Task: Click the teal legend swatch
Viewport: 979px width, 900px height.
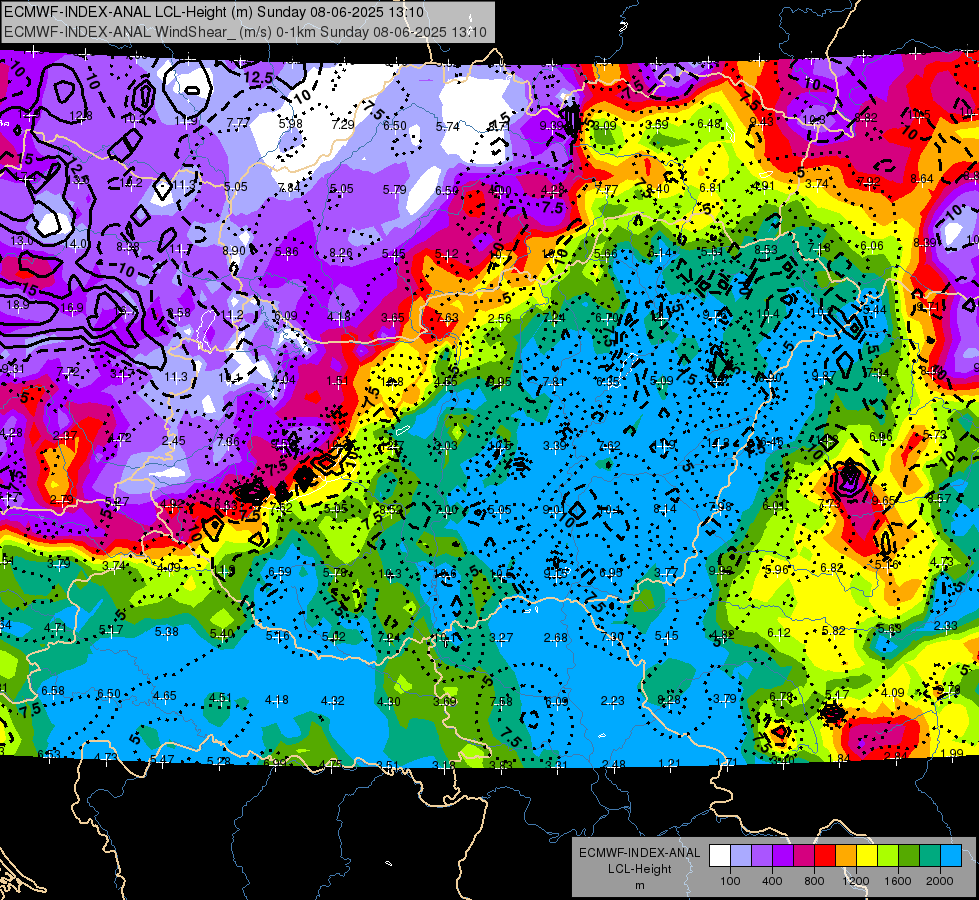Action: point(930,856)
